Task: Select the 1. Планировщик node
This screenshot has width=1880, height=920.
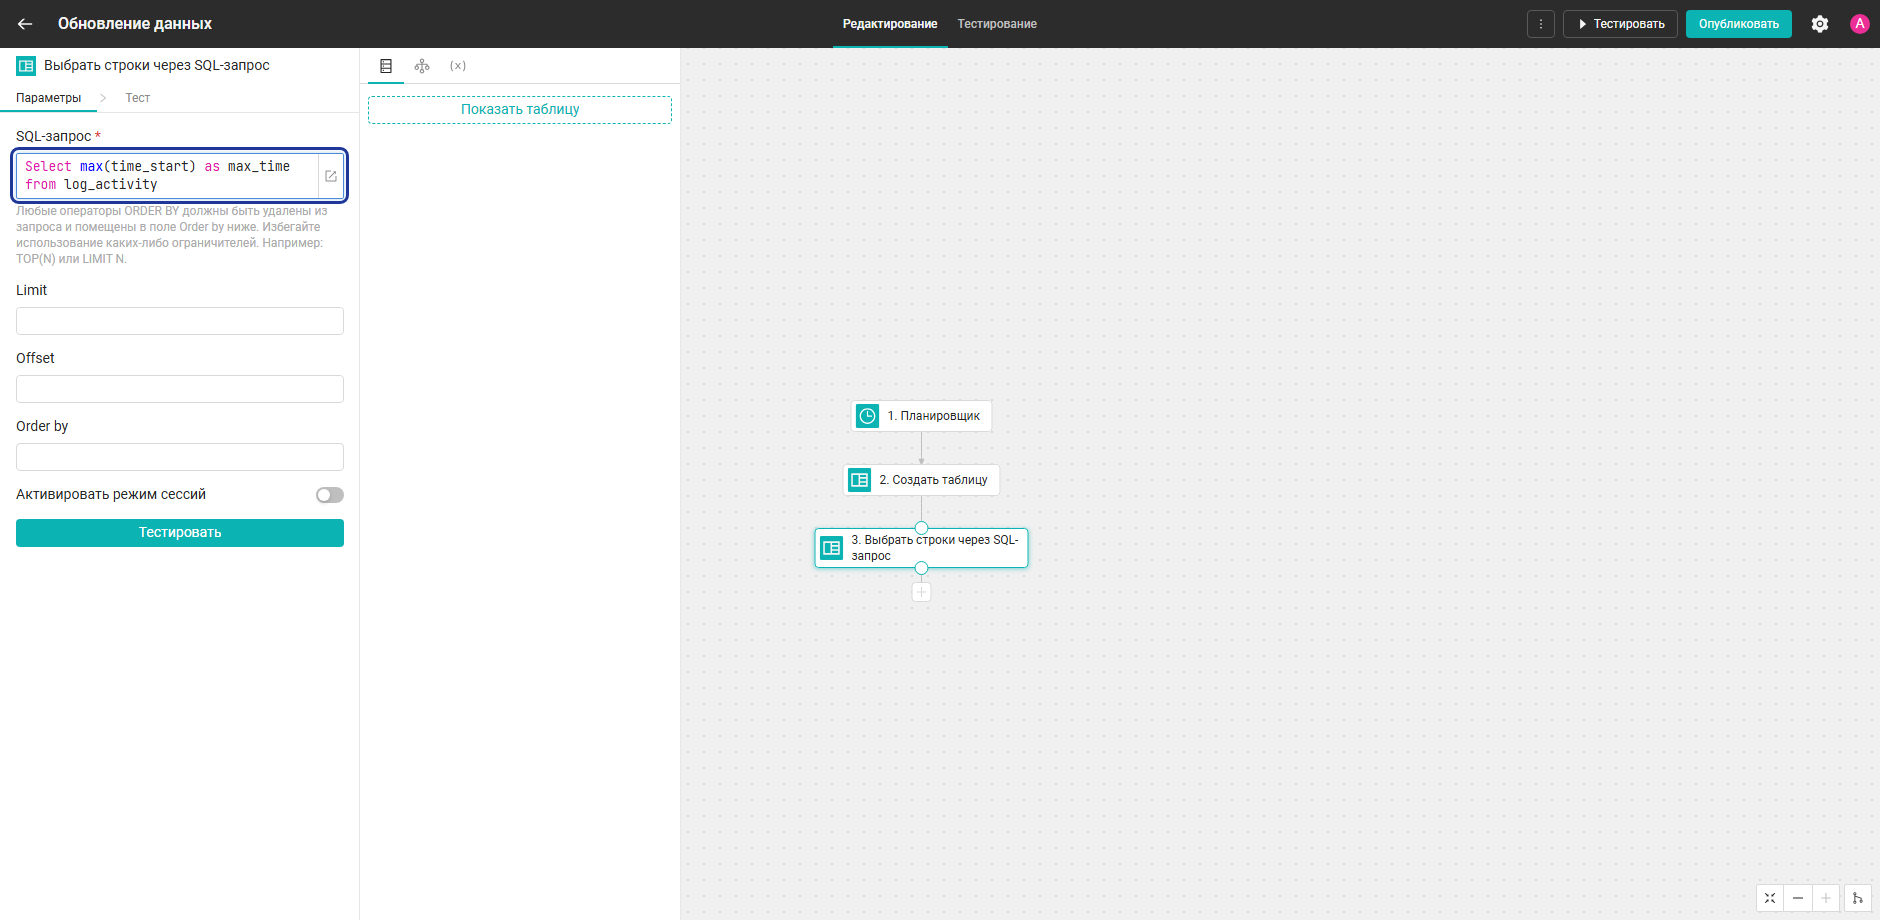Action: [921, 416]
